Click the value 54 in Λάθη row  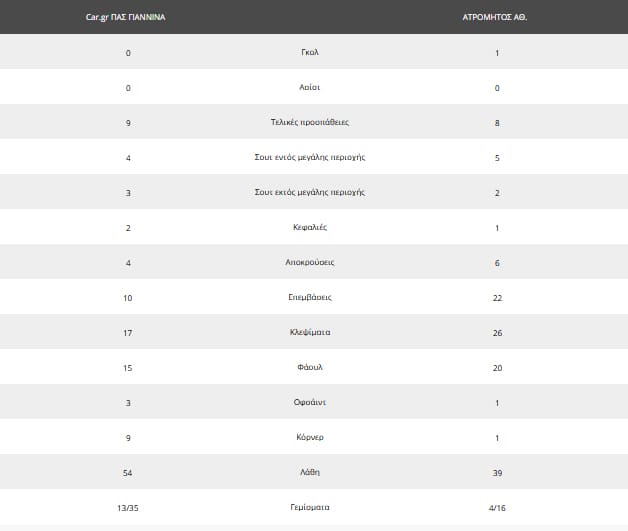(128, 472)
